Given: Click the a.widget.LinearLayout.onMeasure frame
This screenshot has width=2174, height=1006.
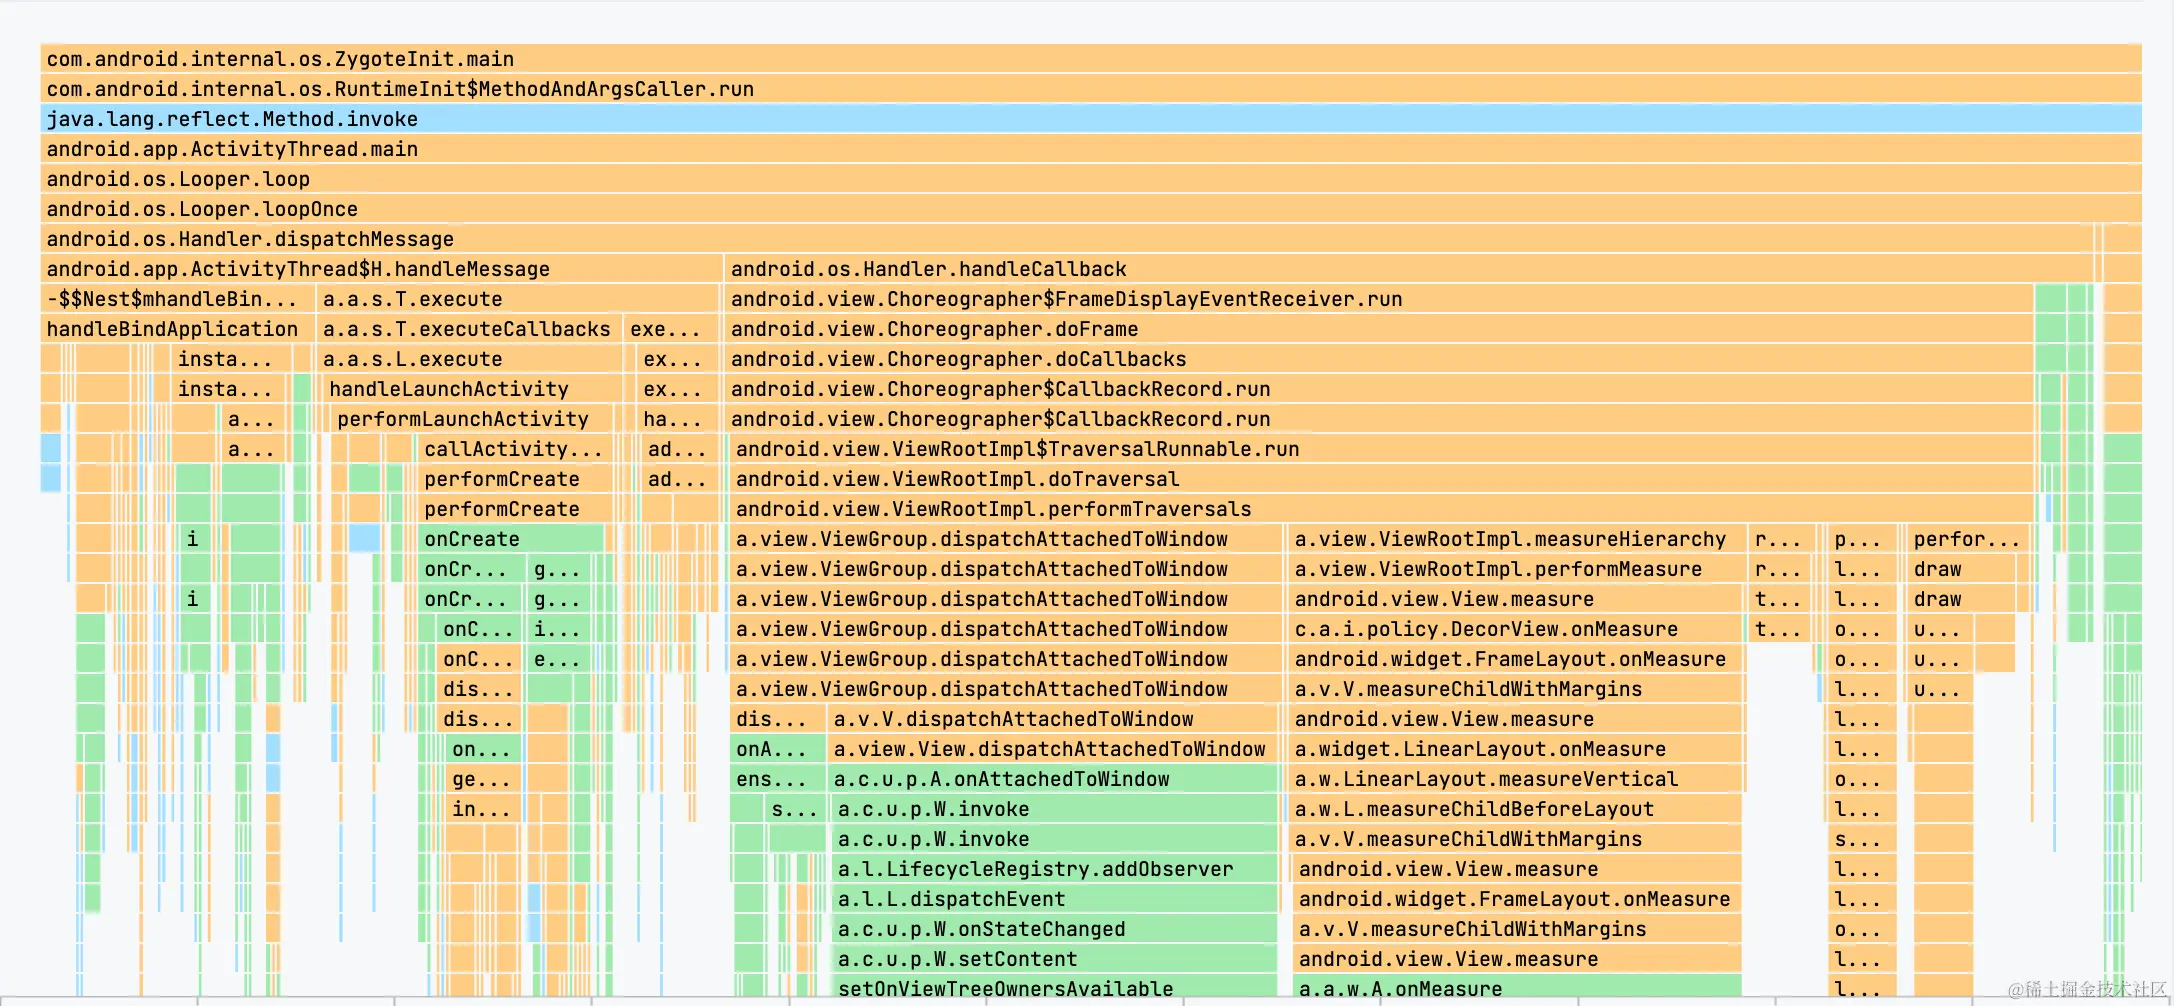Looking at the screenshot, I should pos(1516,749).
